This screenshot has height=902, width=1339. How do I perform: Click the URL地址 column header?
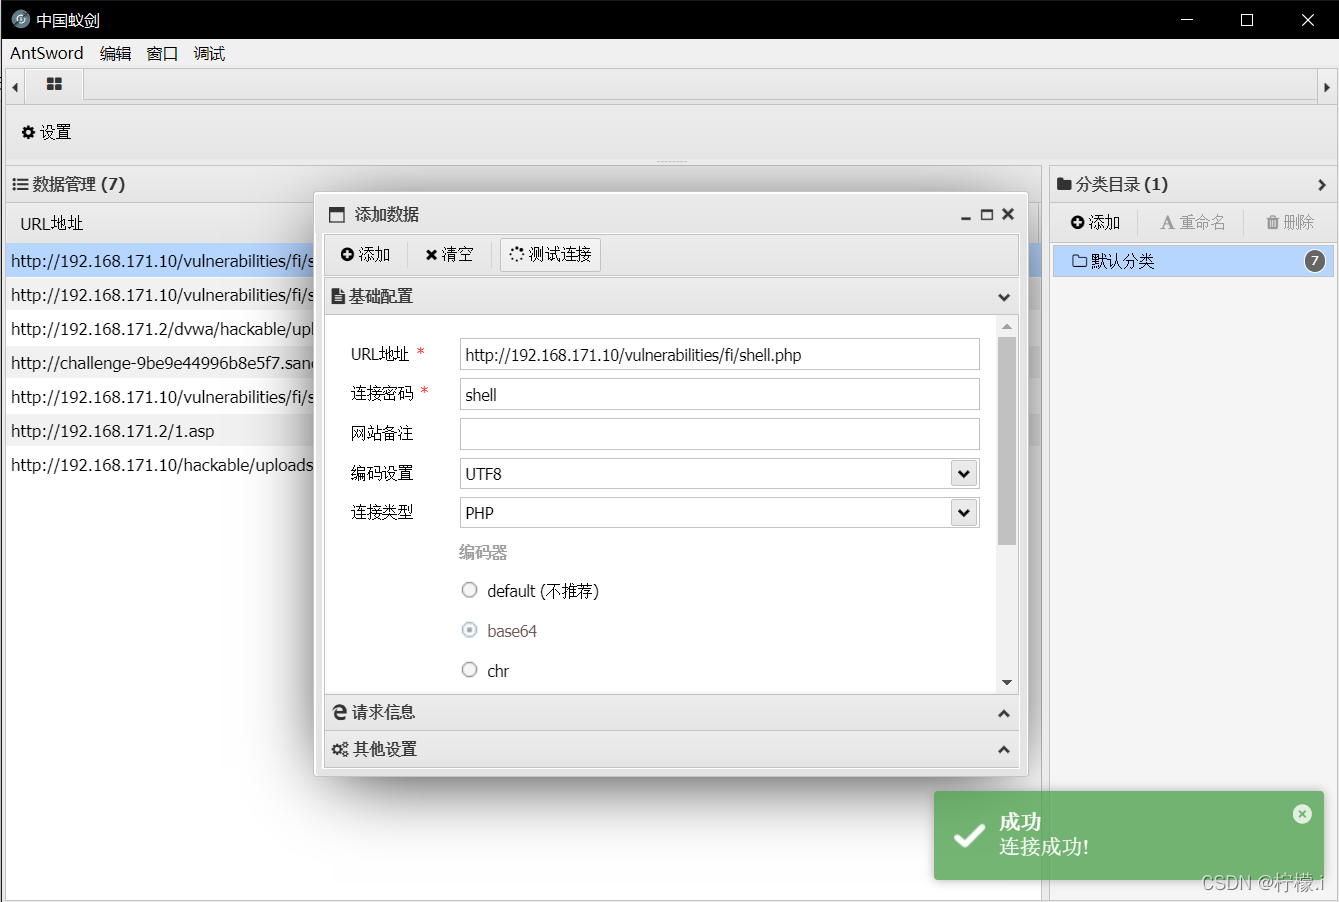[x=52, y=224]
